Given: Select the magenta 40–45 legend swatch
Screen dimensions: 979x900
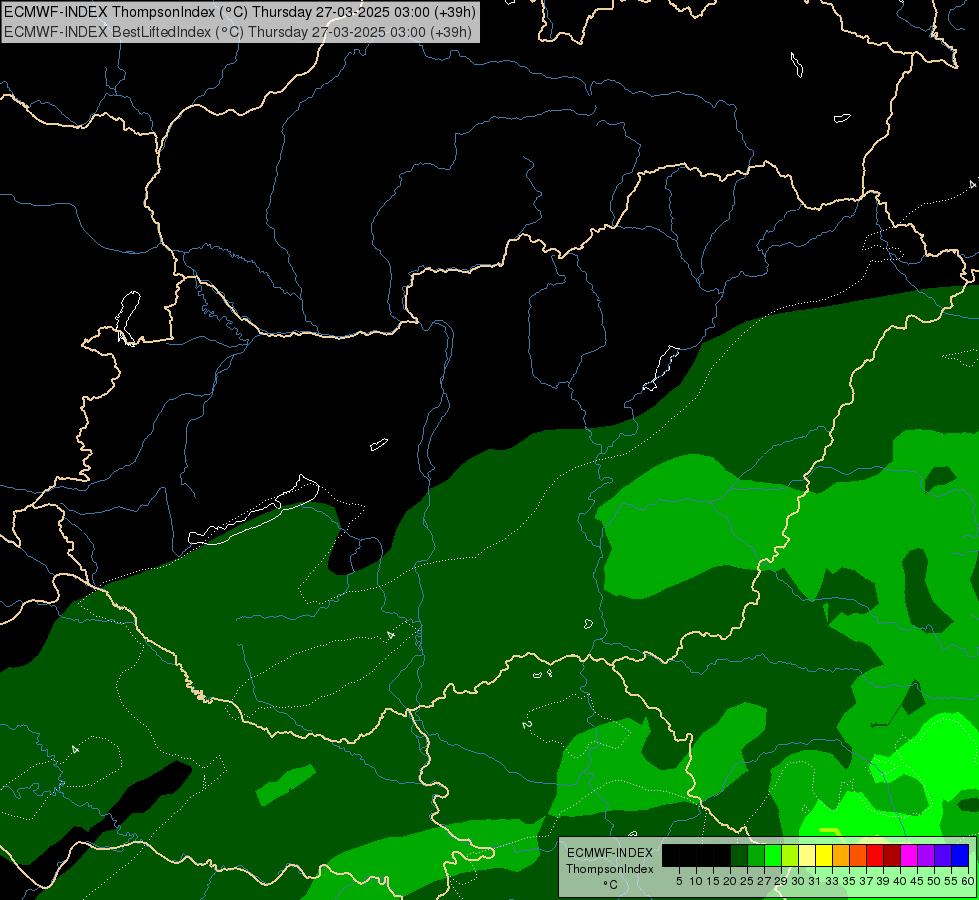Looking at the screenshot, I should pyautogui.click(x=909, y=855).
